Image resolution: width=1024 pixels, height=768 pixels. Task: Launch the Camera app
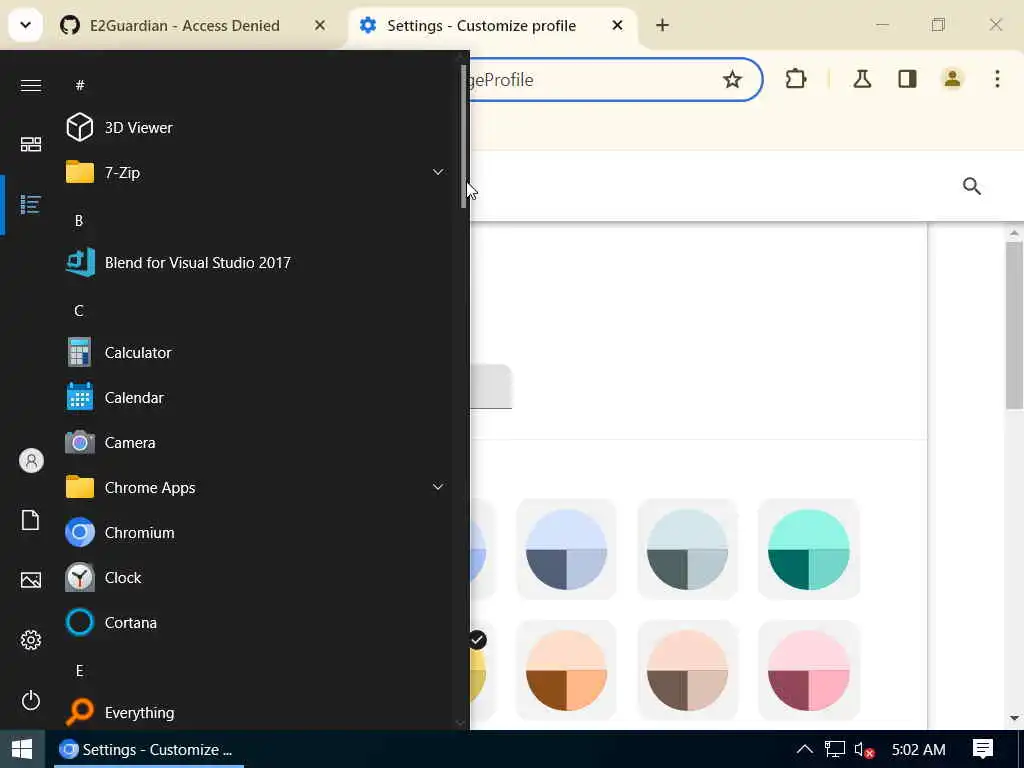point(255,443)
